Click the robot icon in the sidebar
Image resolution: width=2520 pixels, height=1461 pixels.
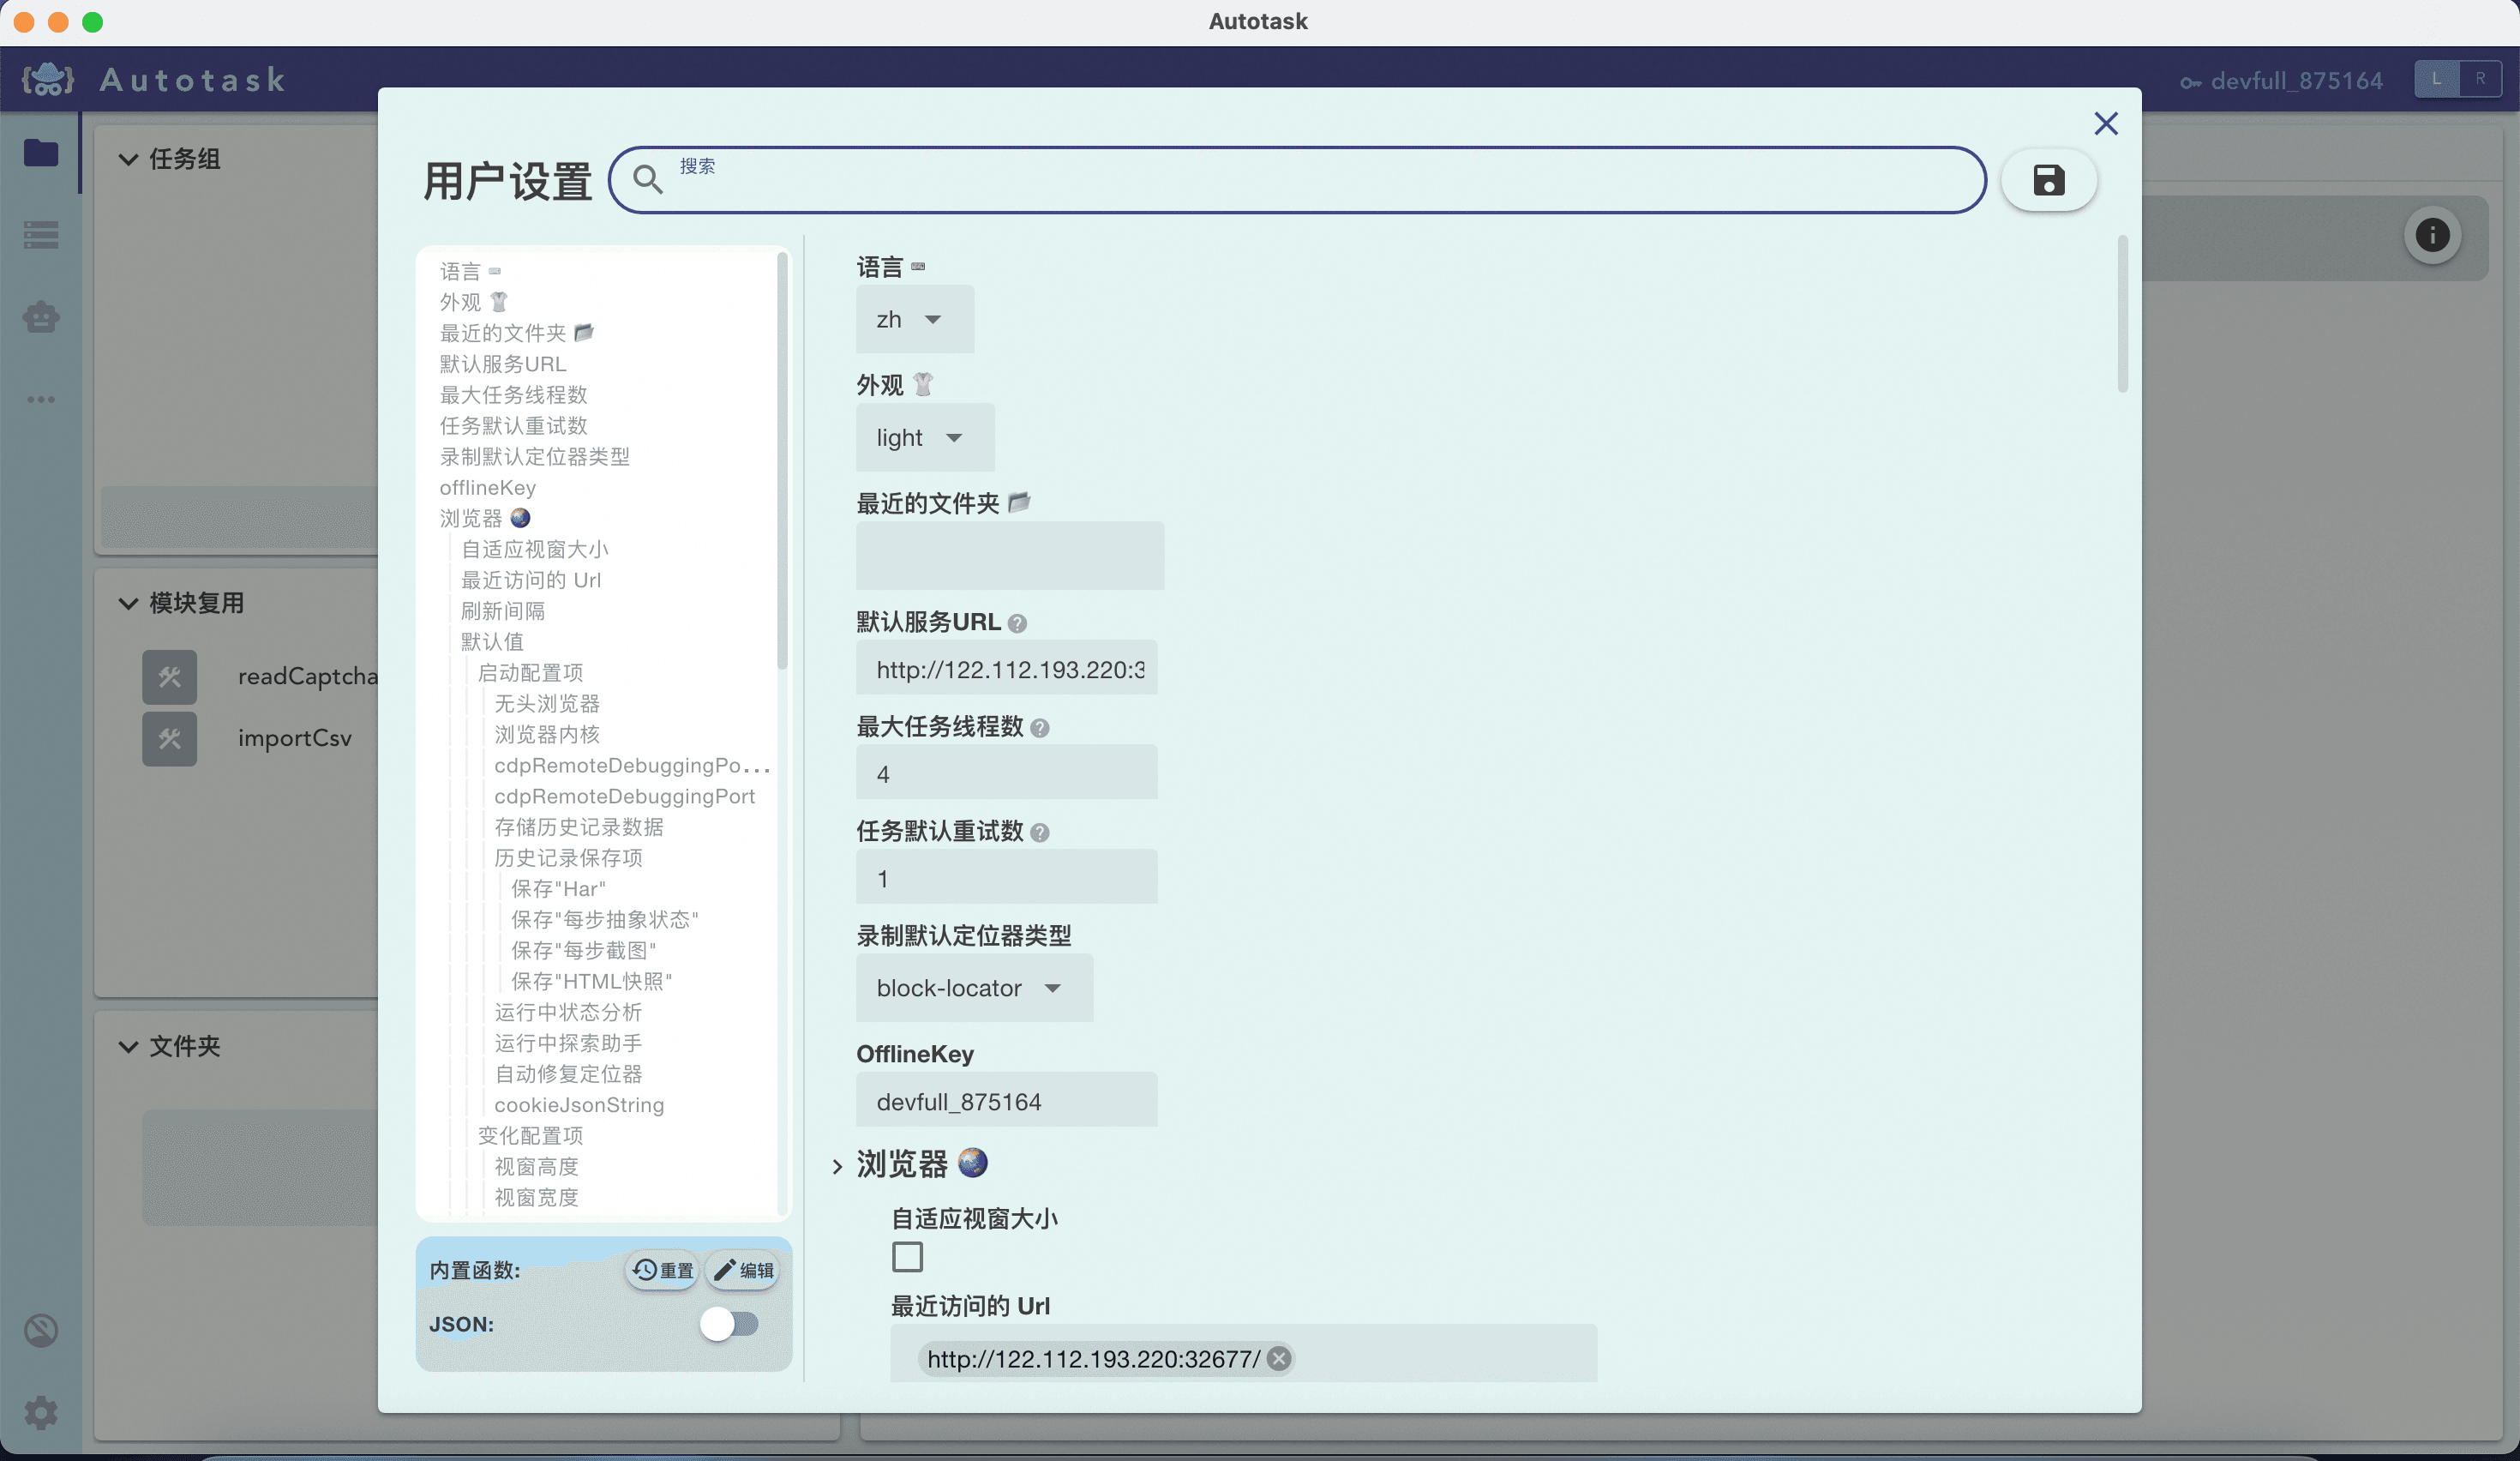(41, 317)
